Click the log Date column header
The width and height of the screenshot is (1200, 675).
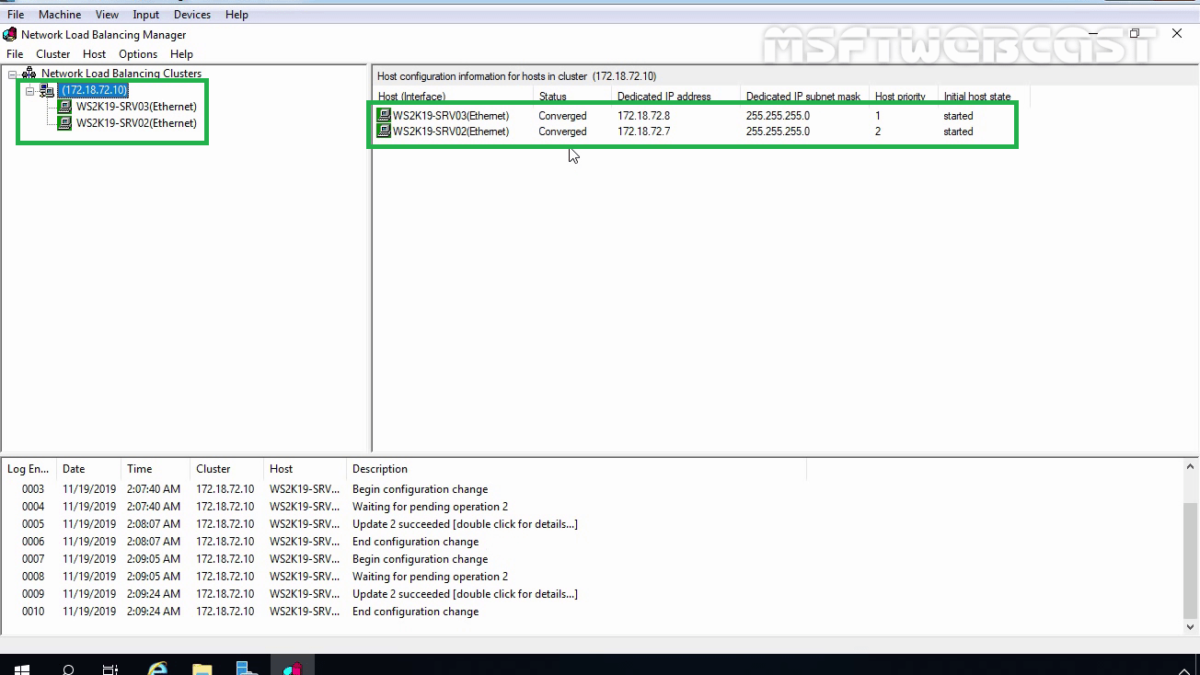88,469
